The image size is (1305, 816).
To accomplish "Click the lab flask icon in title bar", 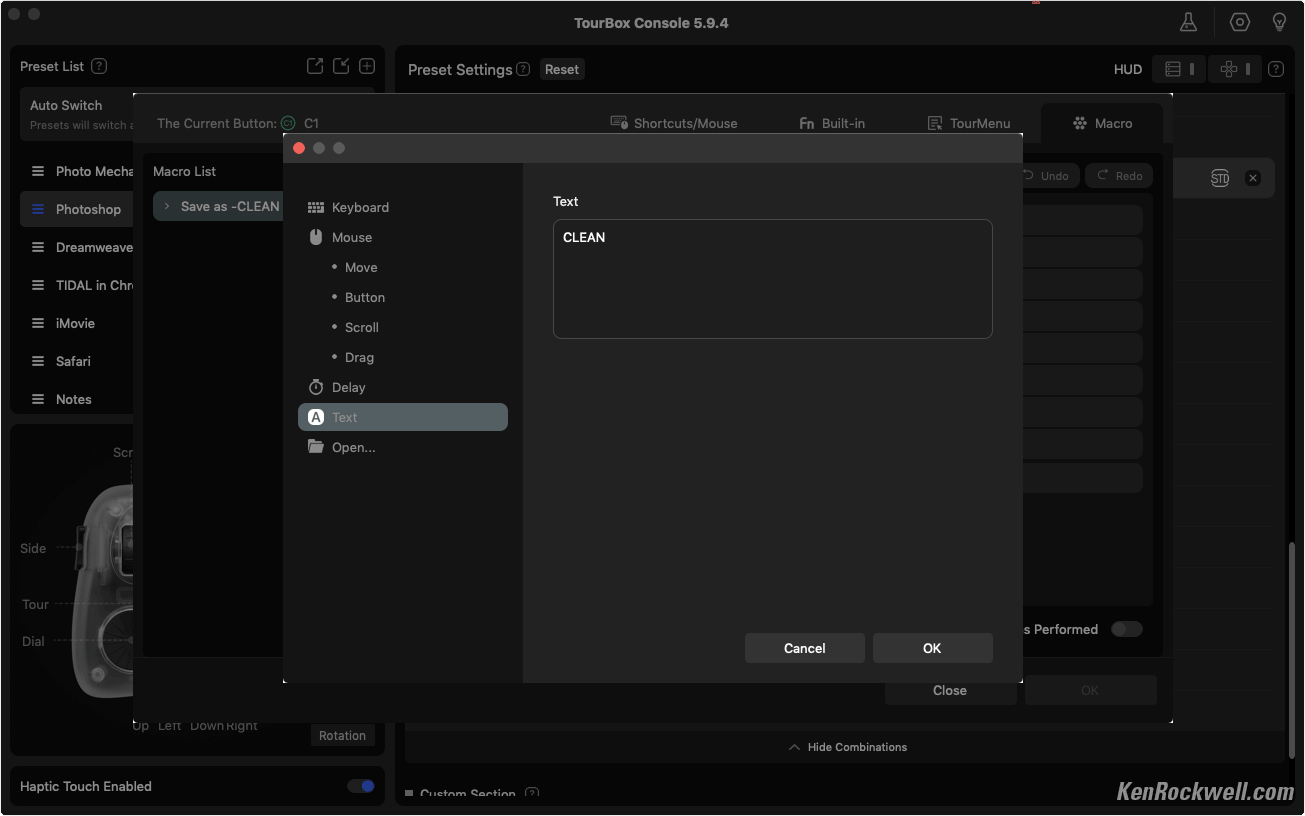I will [x=1188, y=22].
